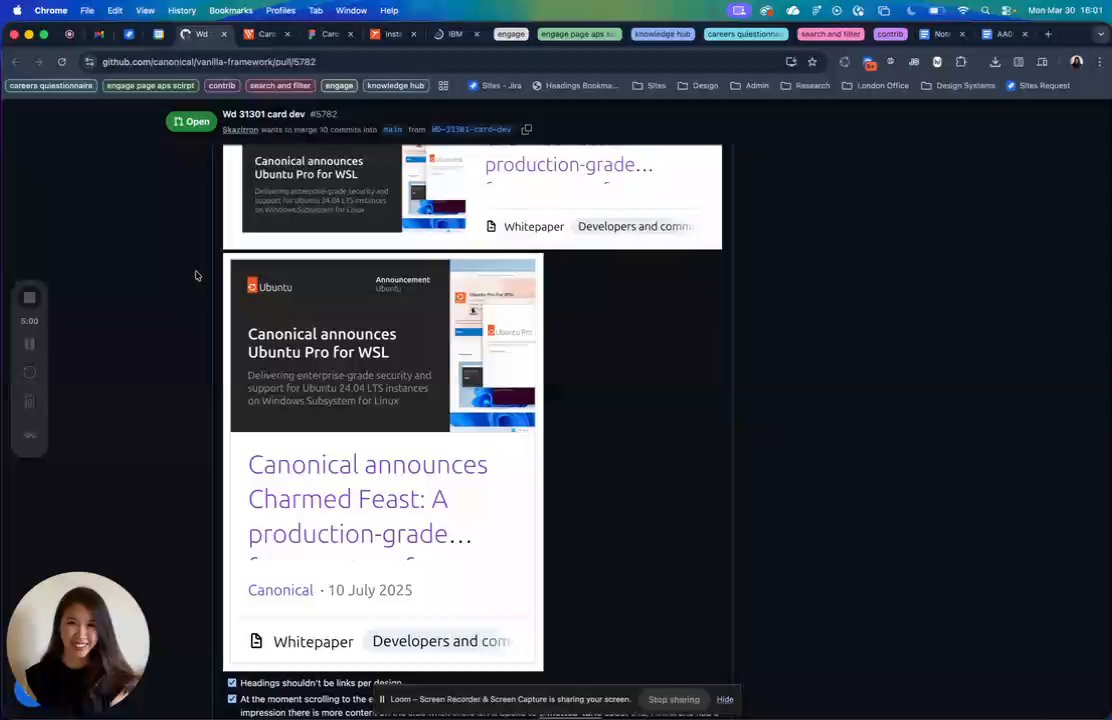This screenshot has height=720, width=1112.
Task: Open the 'Headings Bookma...' bookmark
Action: pyautogui.click(x=575, y=86)
